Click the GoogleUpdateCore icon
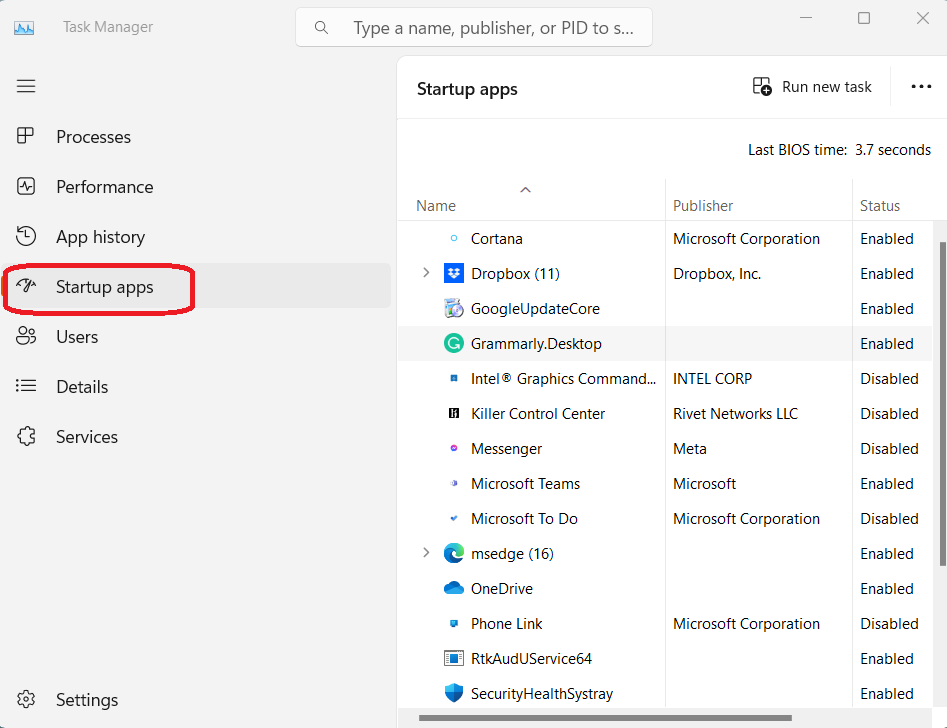 [x=454, y=309]
